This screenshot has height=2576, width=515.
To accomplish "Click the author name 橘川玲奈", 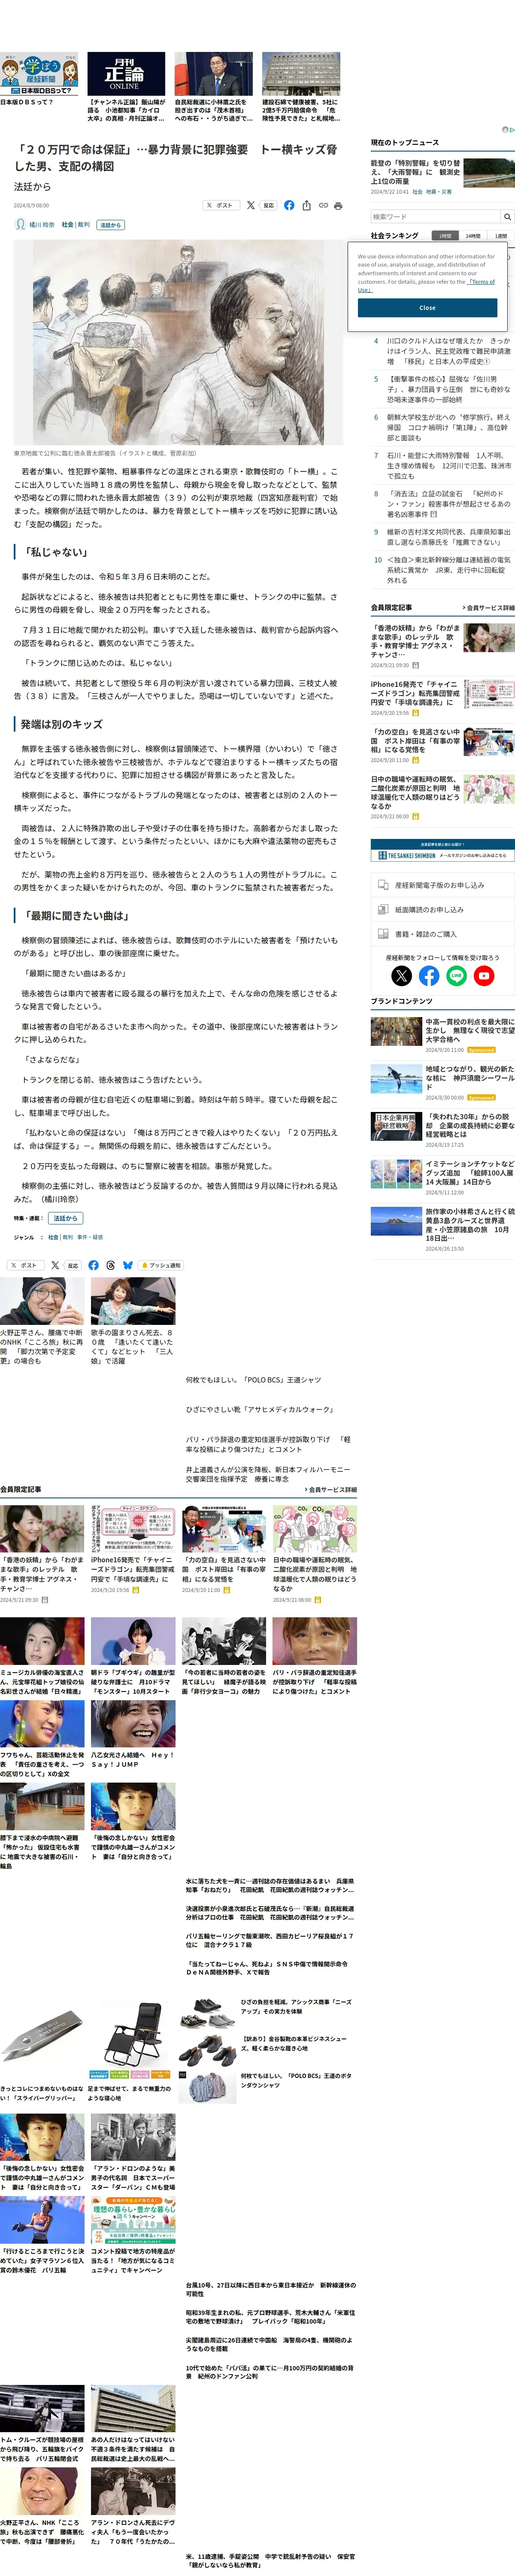I will coord(42,225).
